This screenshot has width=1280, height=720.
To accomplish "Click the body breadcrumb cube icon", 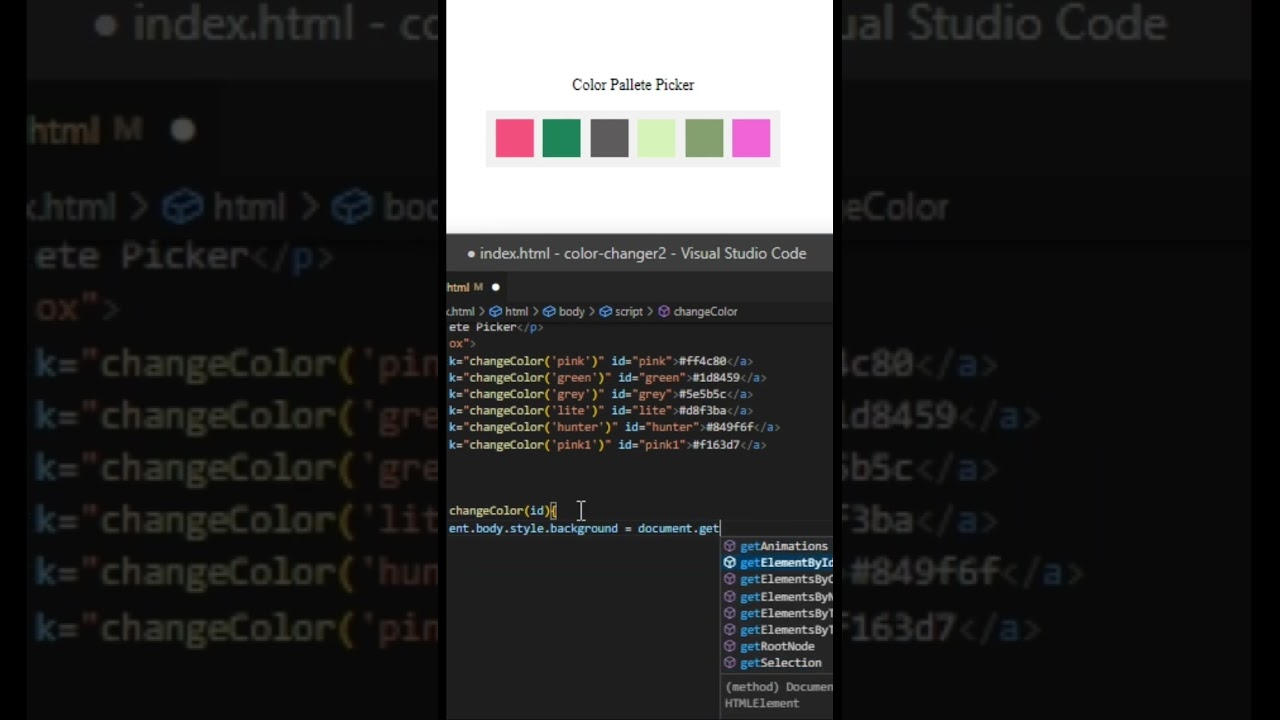I will [x=549, y=312].
